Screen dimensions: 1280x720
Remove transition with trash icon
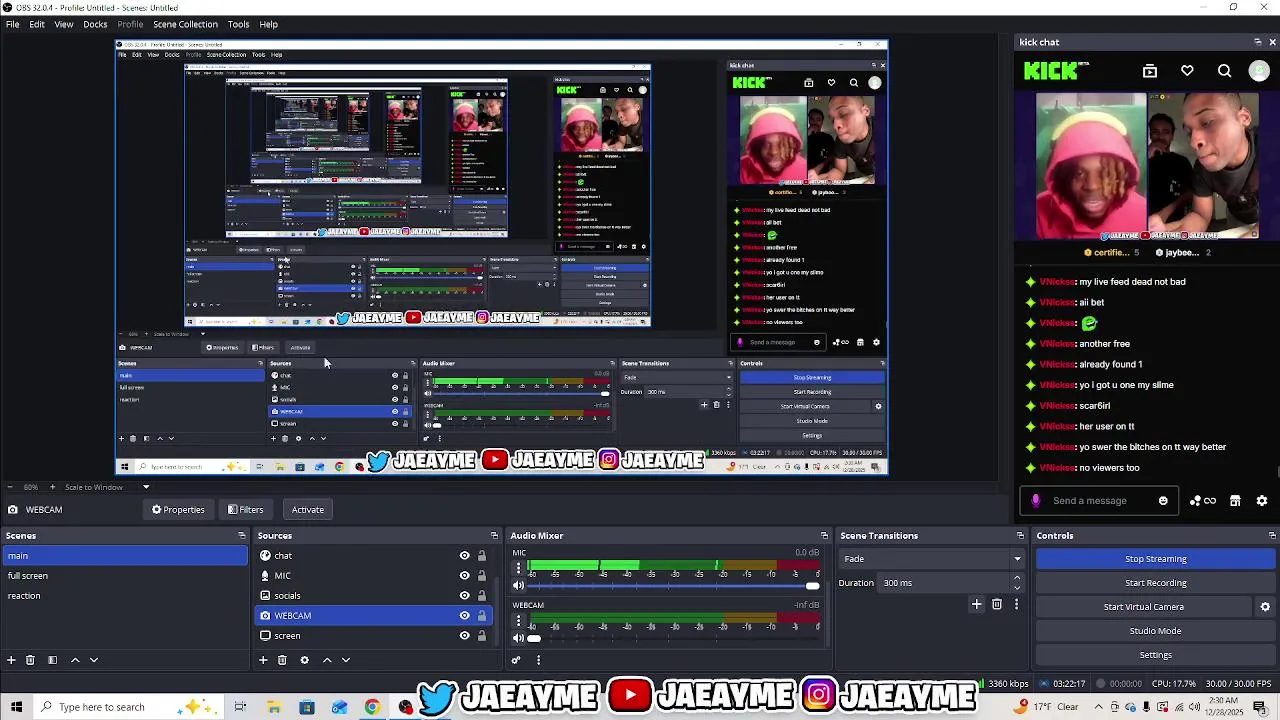point(997,604)
